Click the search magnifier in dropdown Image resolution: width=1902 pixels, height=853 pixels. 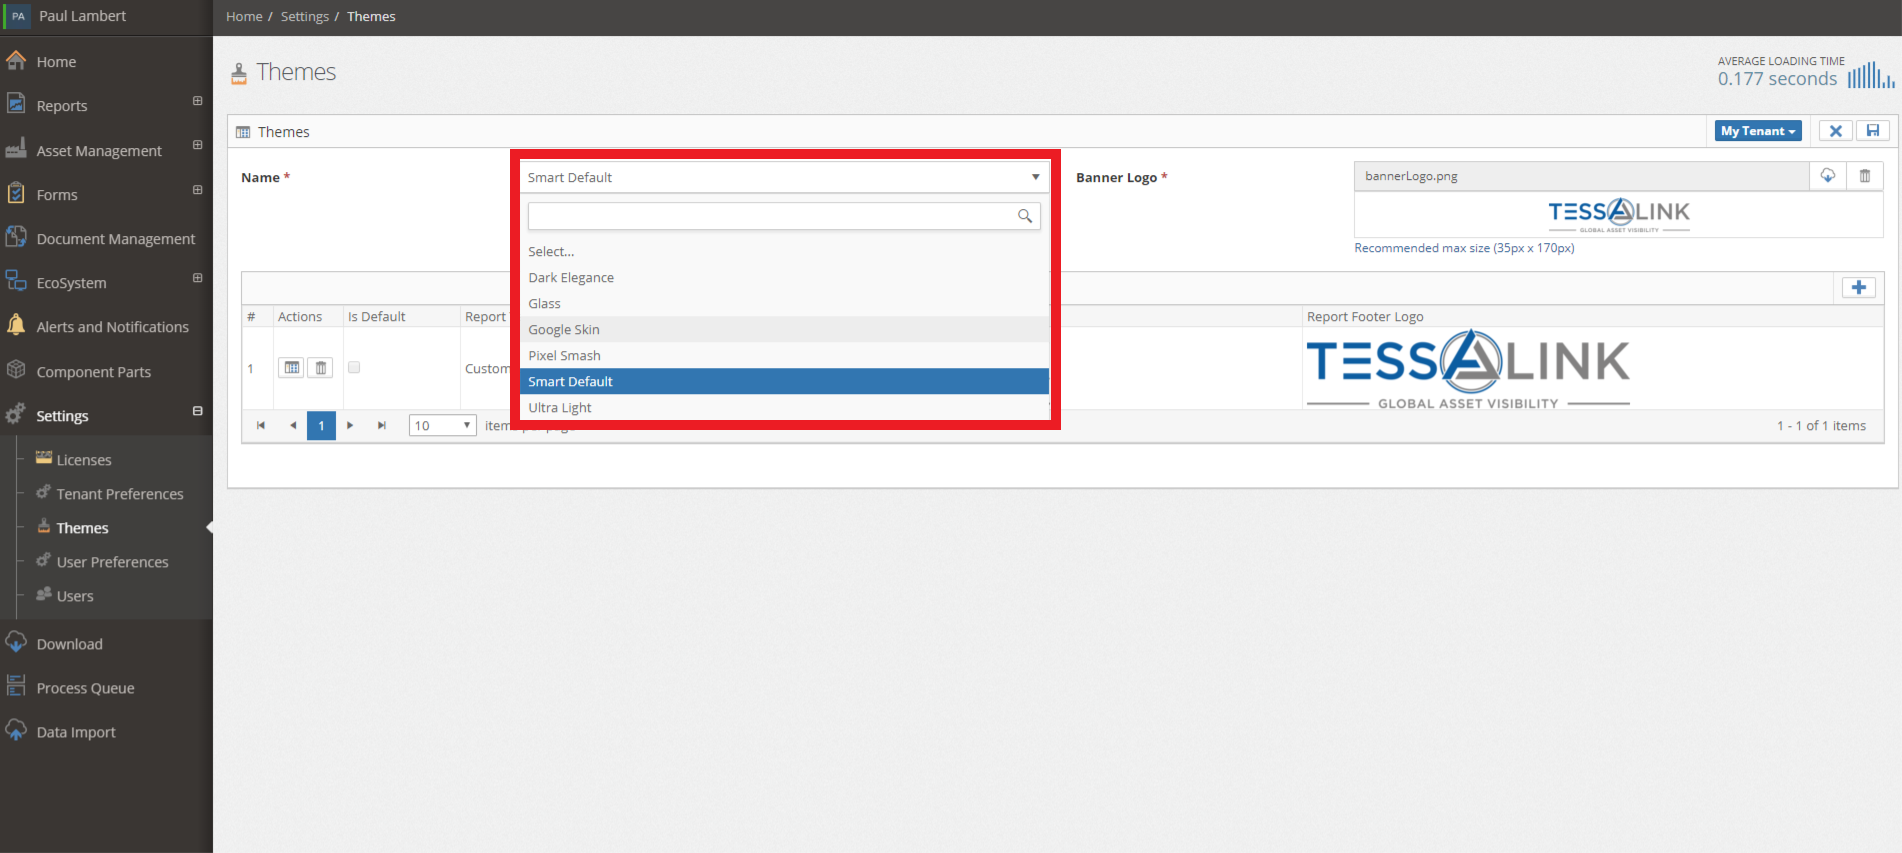point(1025,216)
